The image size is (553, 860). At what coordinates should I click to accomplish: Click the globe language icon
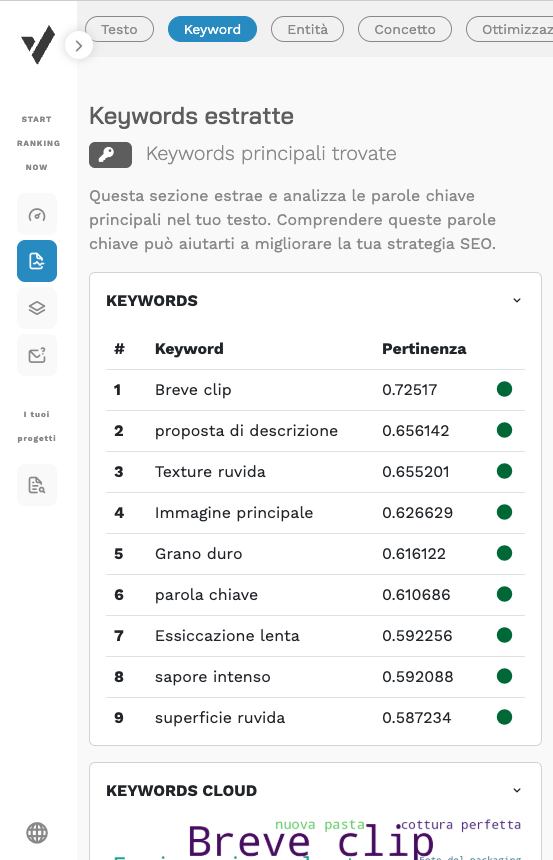point(37,833)
